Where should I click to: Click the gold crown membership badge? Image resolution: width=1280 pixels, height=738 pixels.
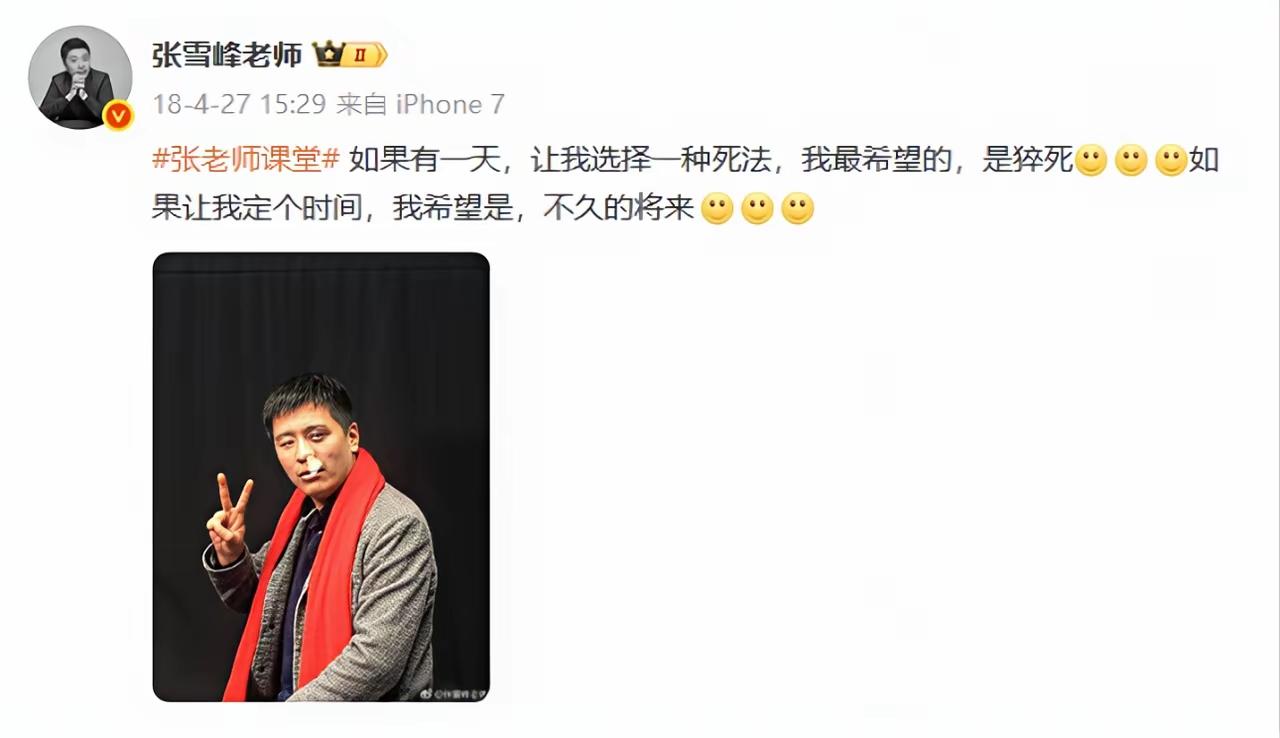click(x=329, y=54)
